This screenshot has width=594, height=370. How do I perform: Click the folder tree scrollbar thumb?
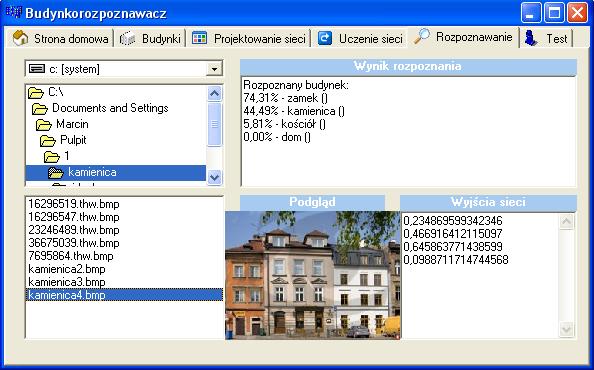click(x=214, y=124)
